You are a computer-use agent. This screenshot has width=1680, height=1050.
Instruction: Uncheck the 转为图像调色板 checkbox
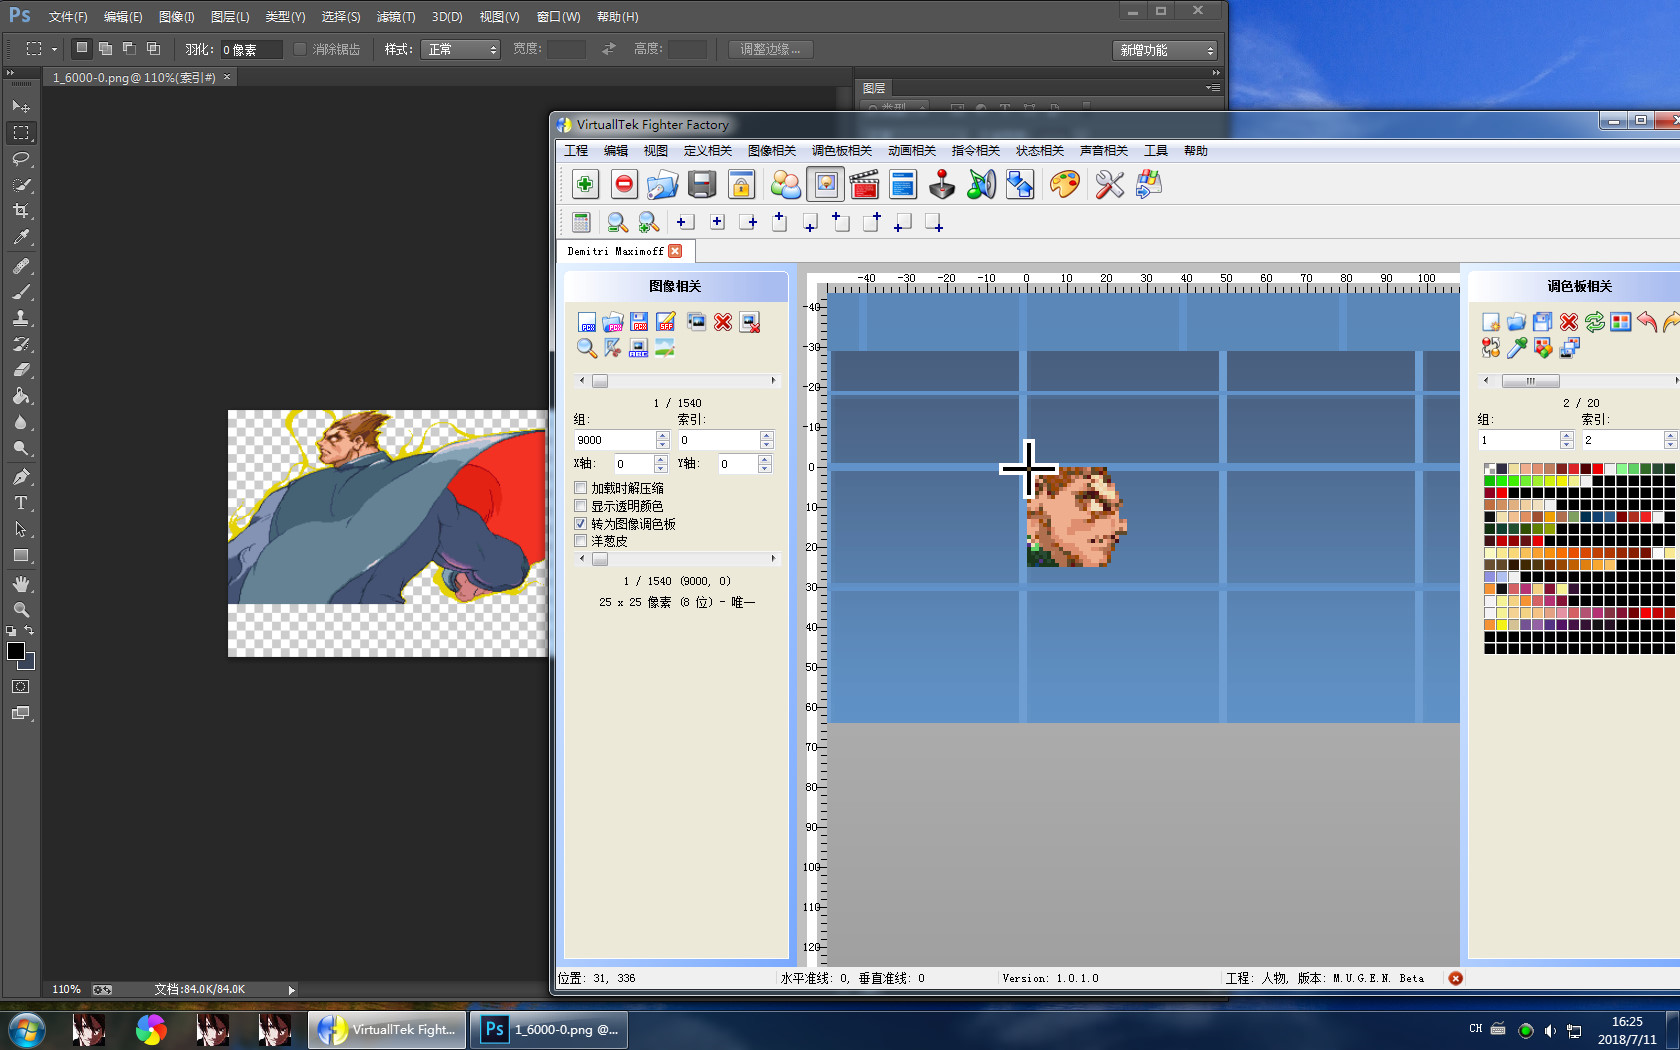coord(580,523)
